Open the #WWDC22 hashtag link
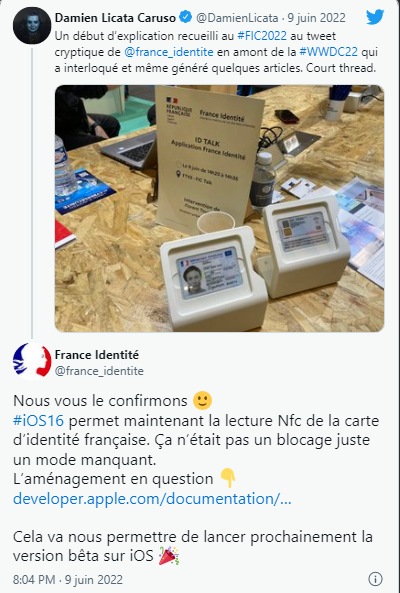Screen dimensions: 400x593 [x=328, y=52]
